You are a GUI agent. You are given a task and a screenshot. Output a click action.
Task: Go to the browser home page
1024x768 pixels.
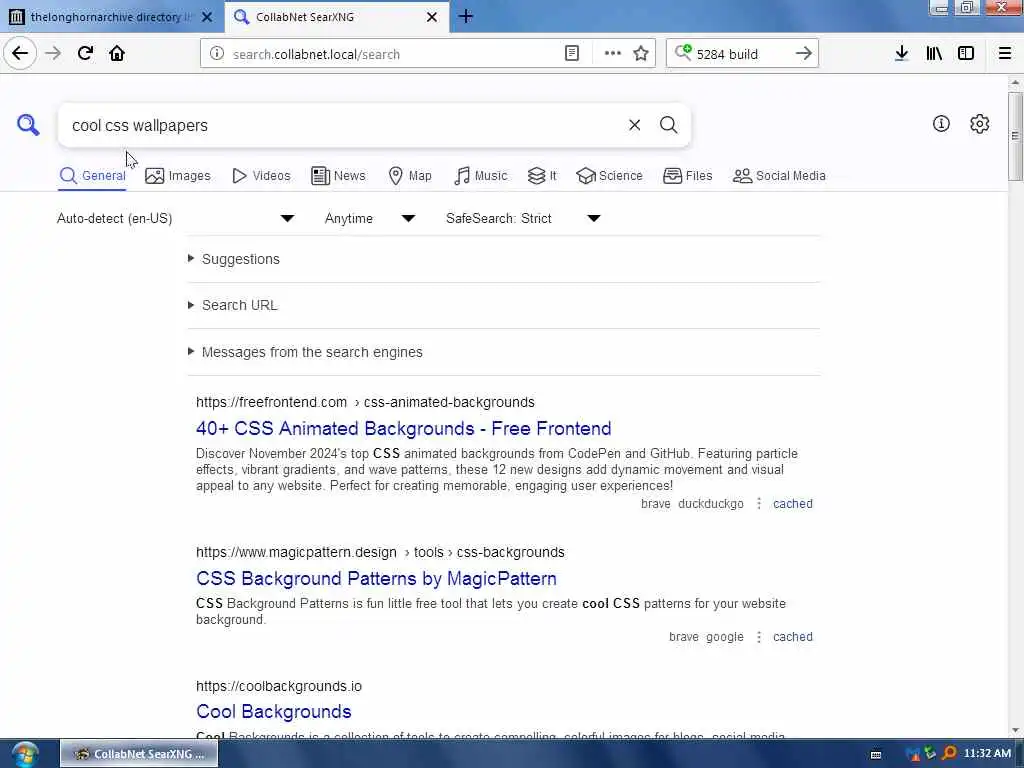(x=117, y=53)
